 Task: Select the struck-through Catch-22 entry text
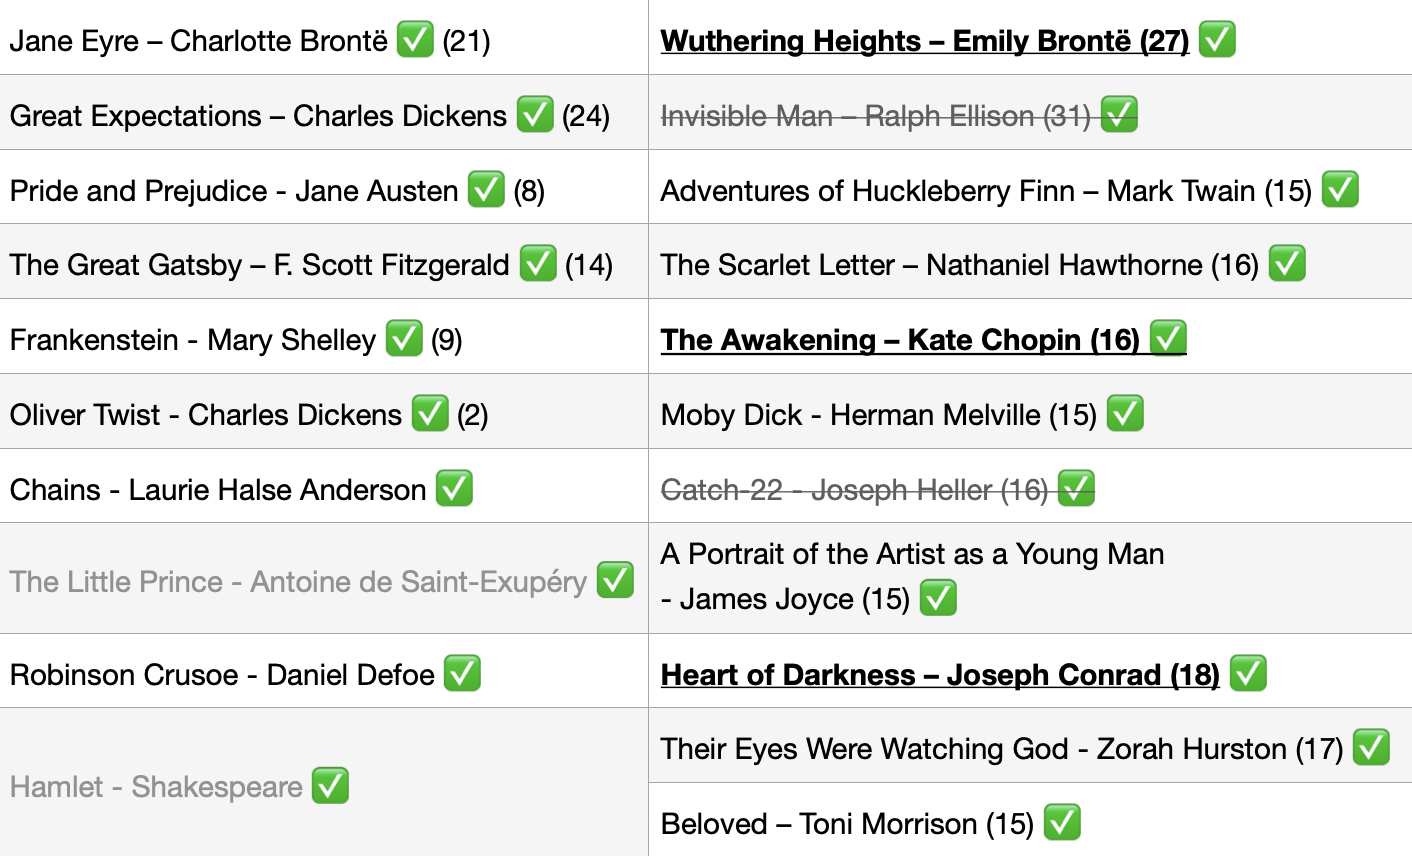(x=854, y=490)
